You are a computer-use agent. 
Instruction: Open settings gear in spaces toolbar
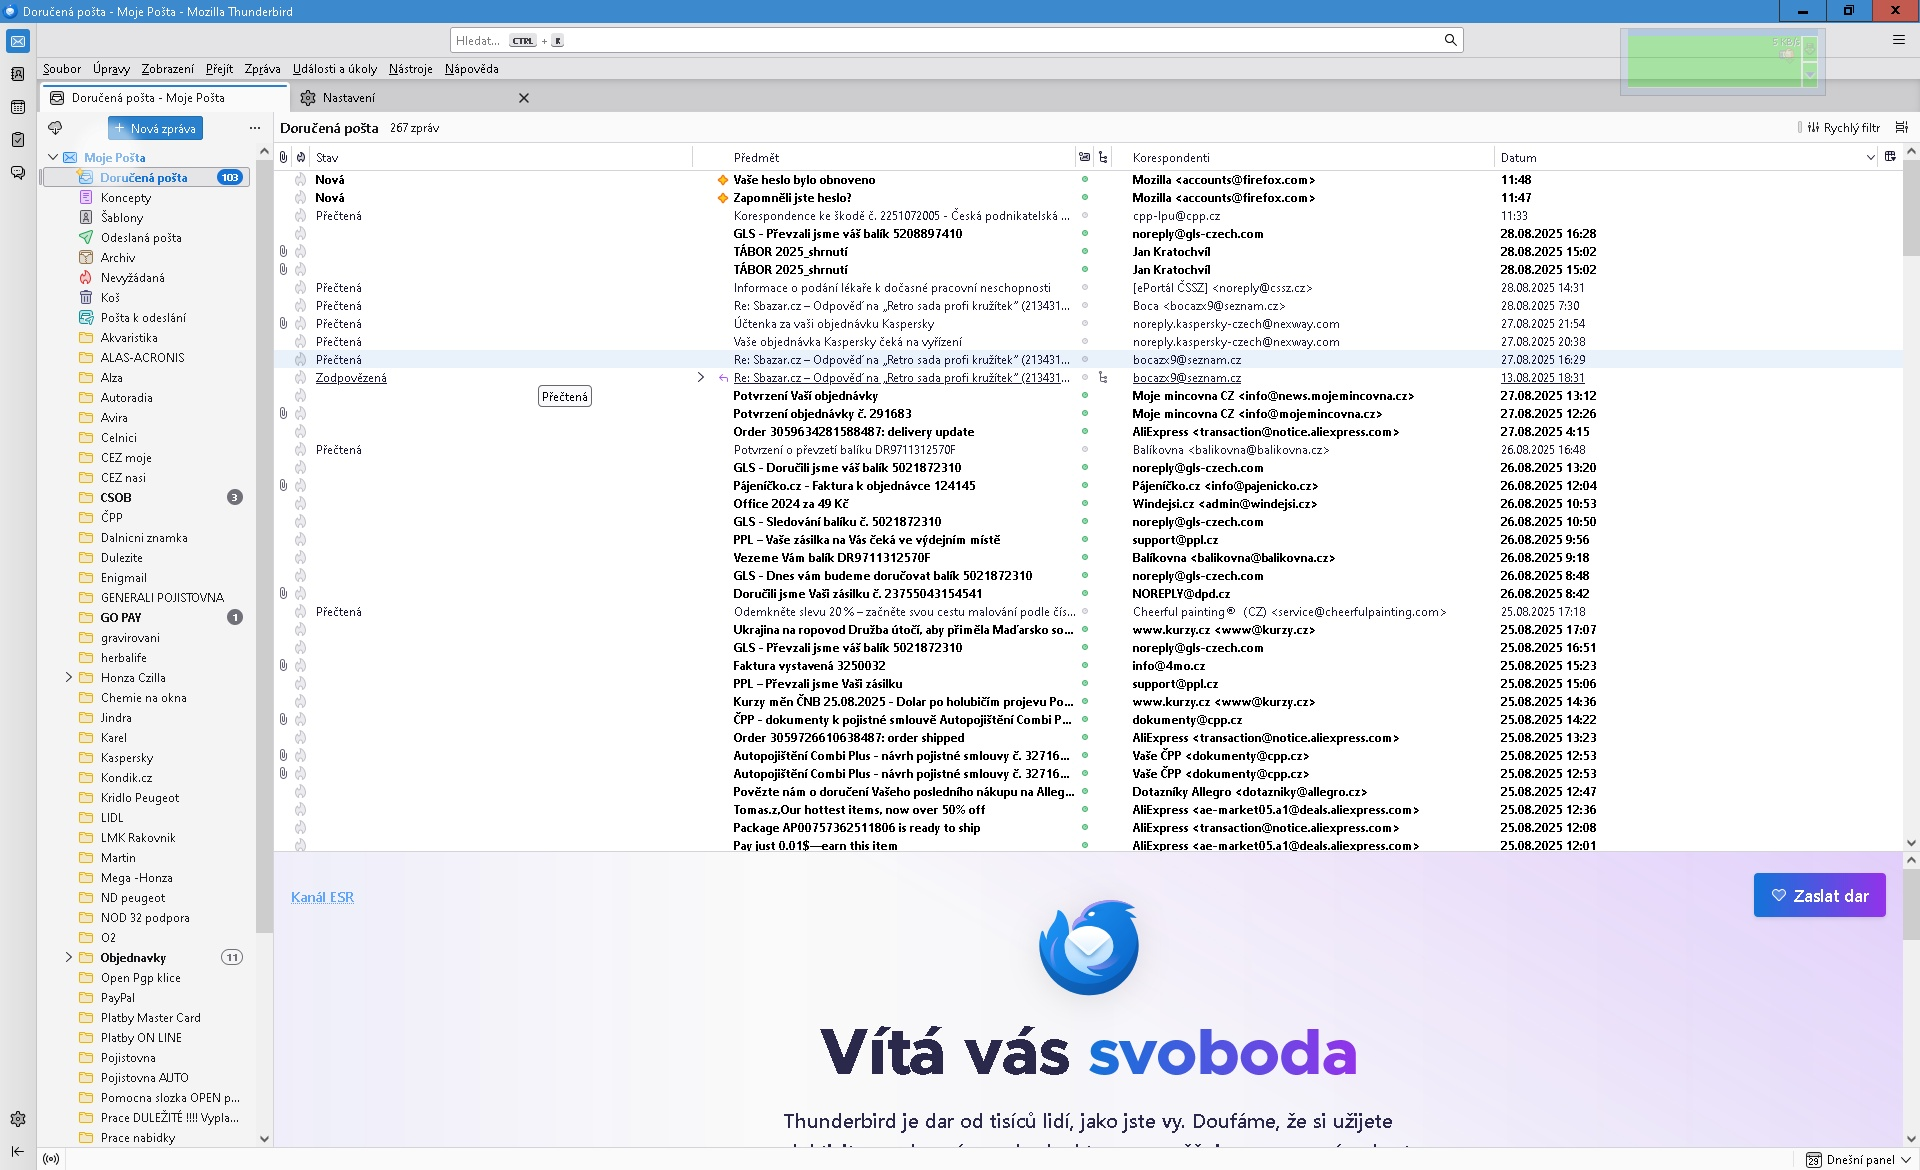(17, 1119)
